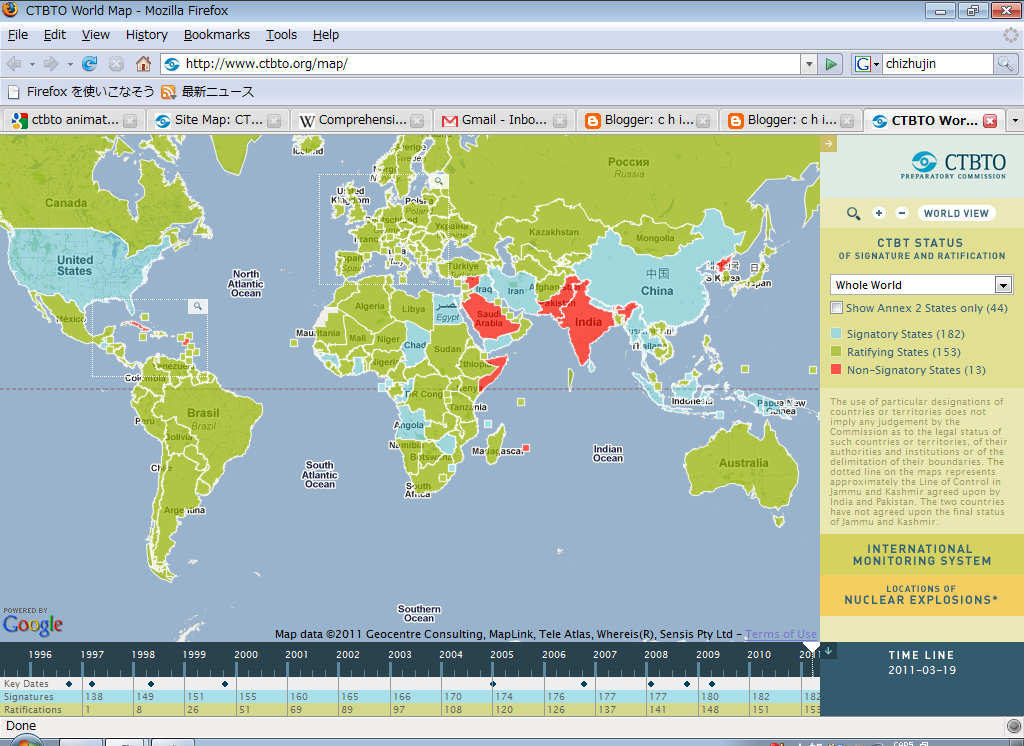
Task: Click the URL address field
Action: pyautogui.click(x=492, y=64)
